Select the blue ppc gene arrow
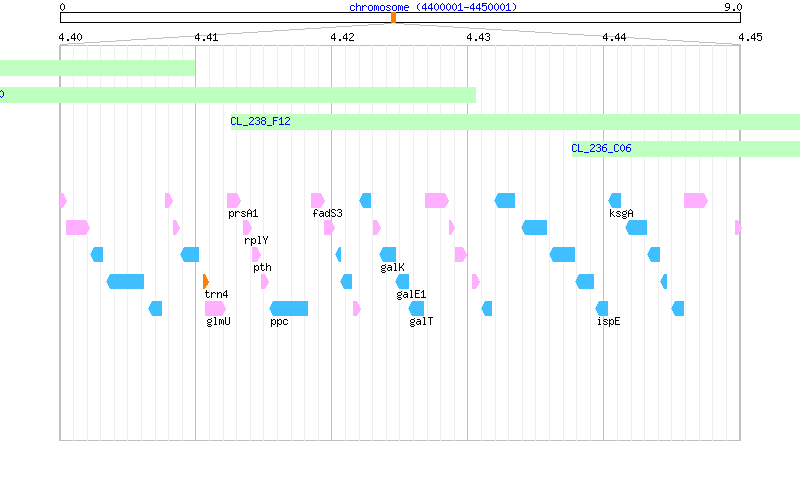This screenshot has height=500, width=800. [x=289, y=309]
